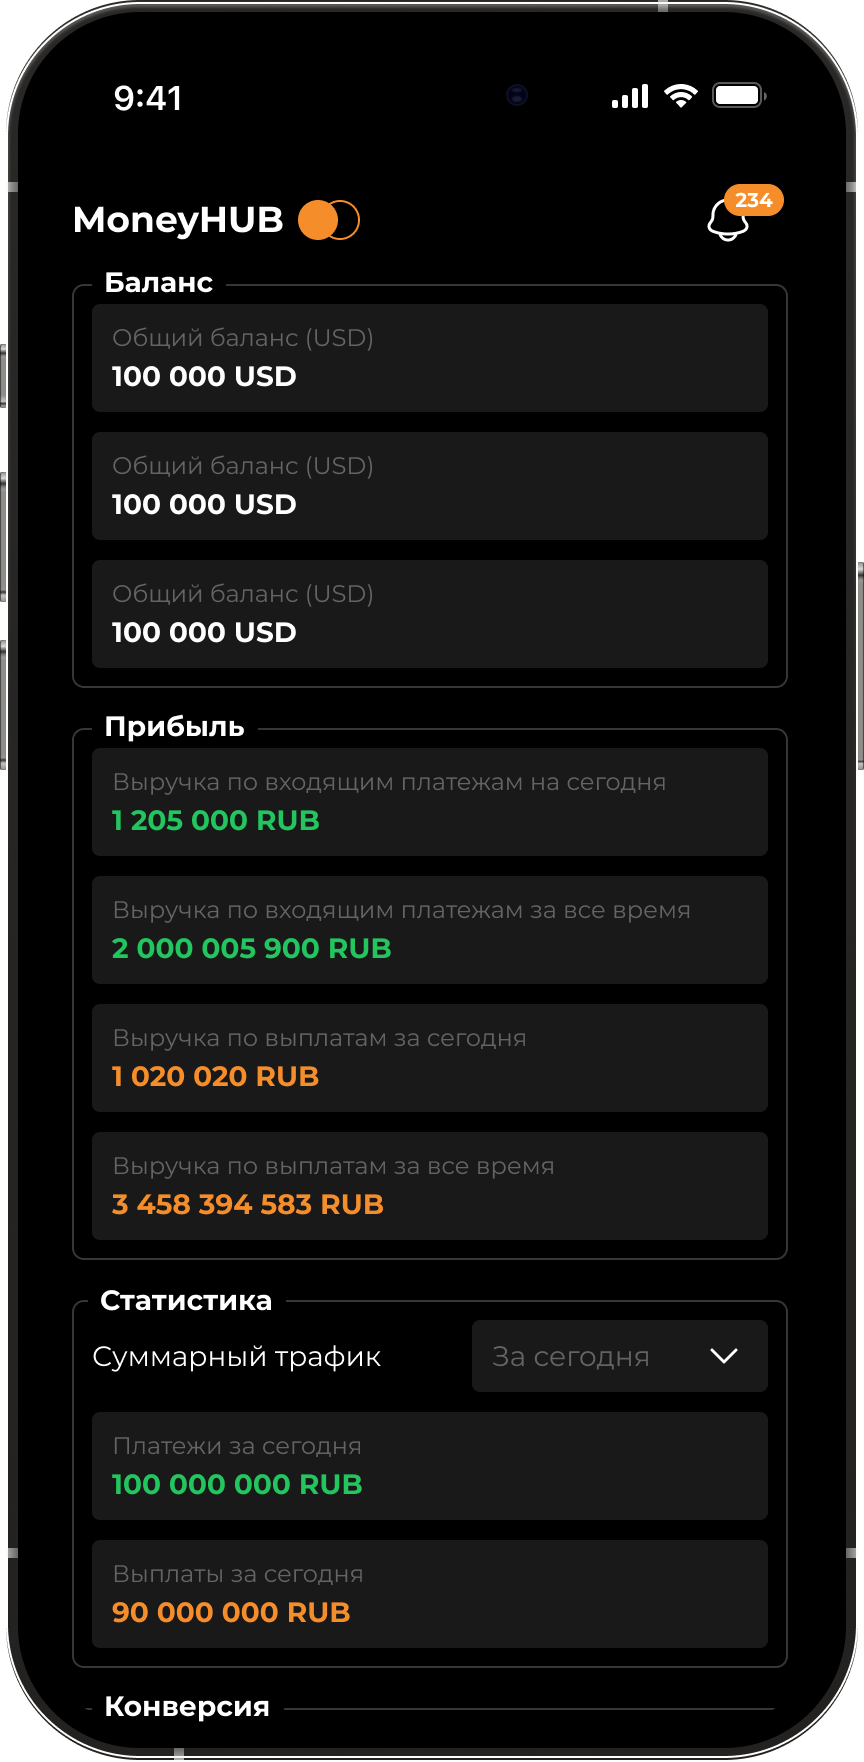Tap the battery status icon
The height and width of the screenshot is (1762, 864).
point(739,96)
